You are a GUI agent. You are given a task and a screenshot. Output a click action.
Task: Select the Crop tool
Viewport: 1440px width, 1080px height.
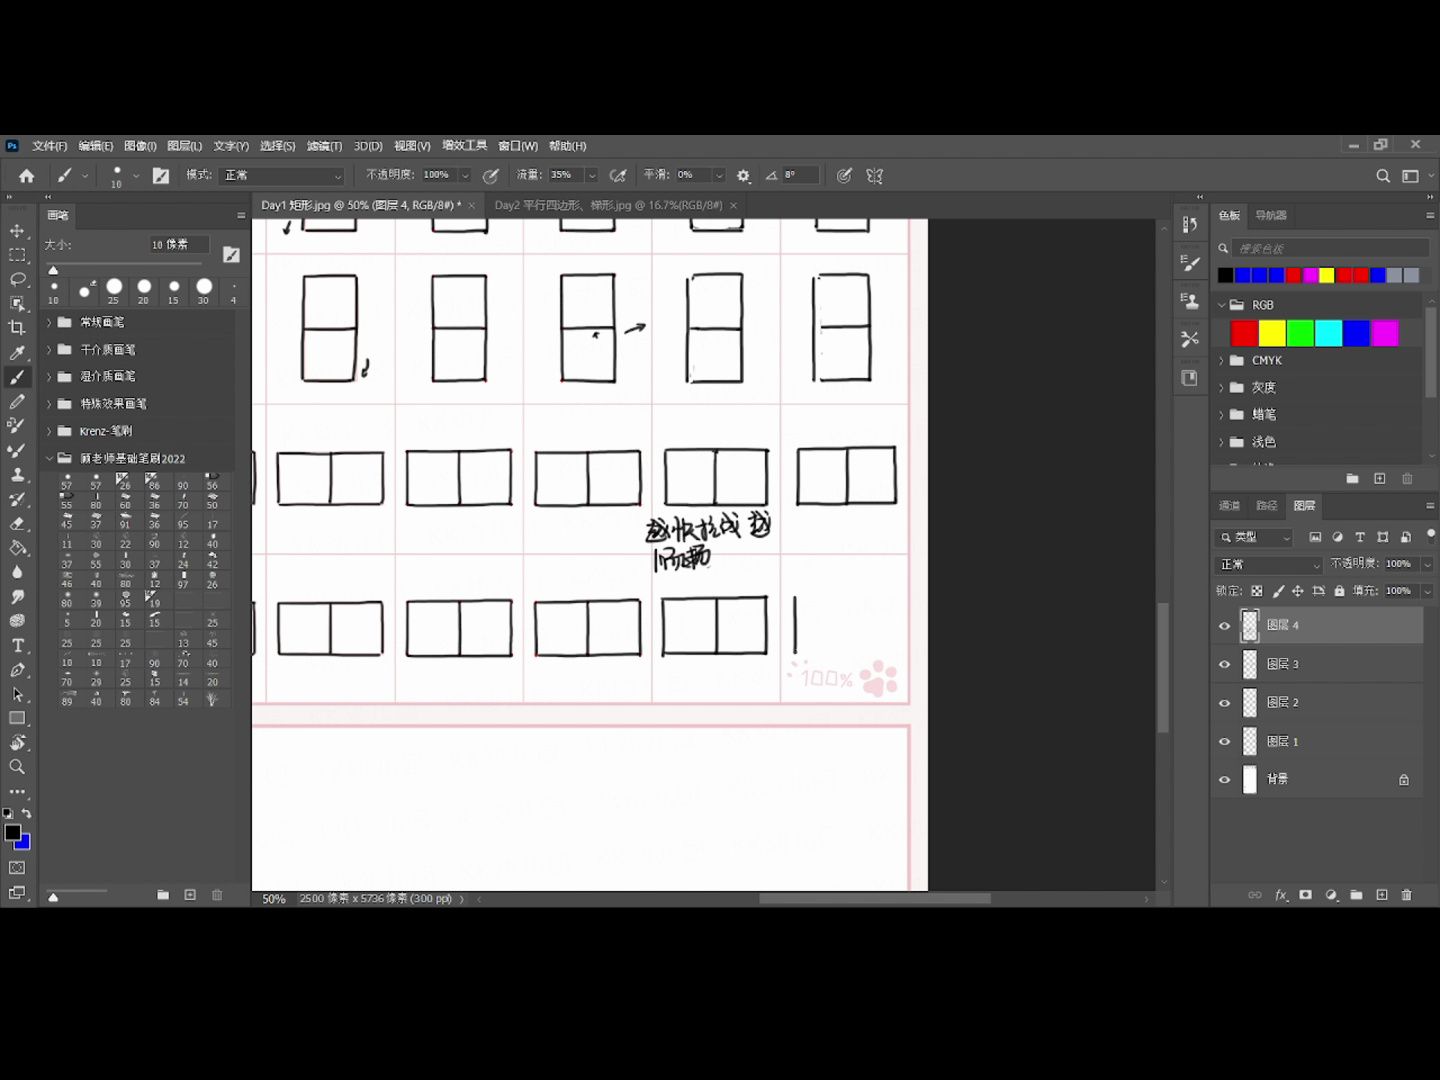(x=17, y=328)
